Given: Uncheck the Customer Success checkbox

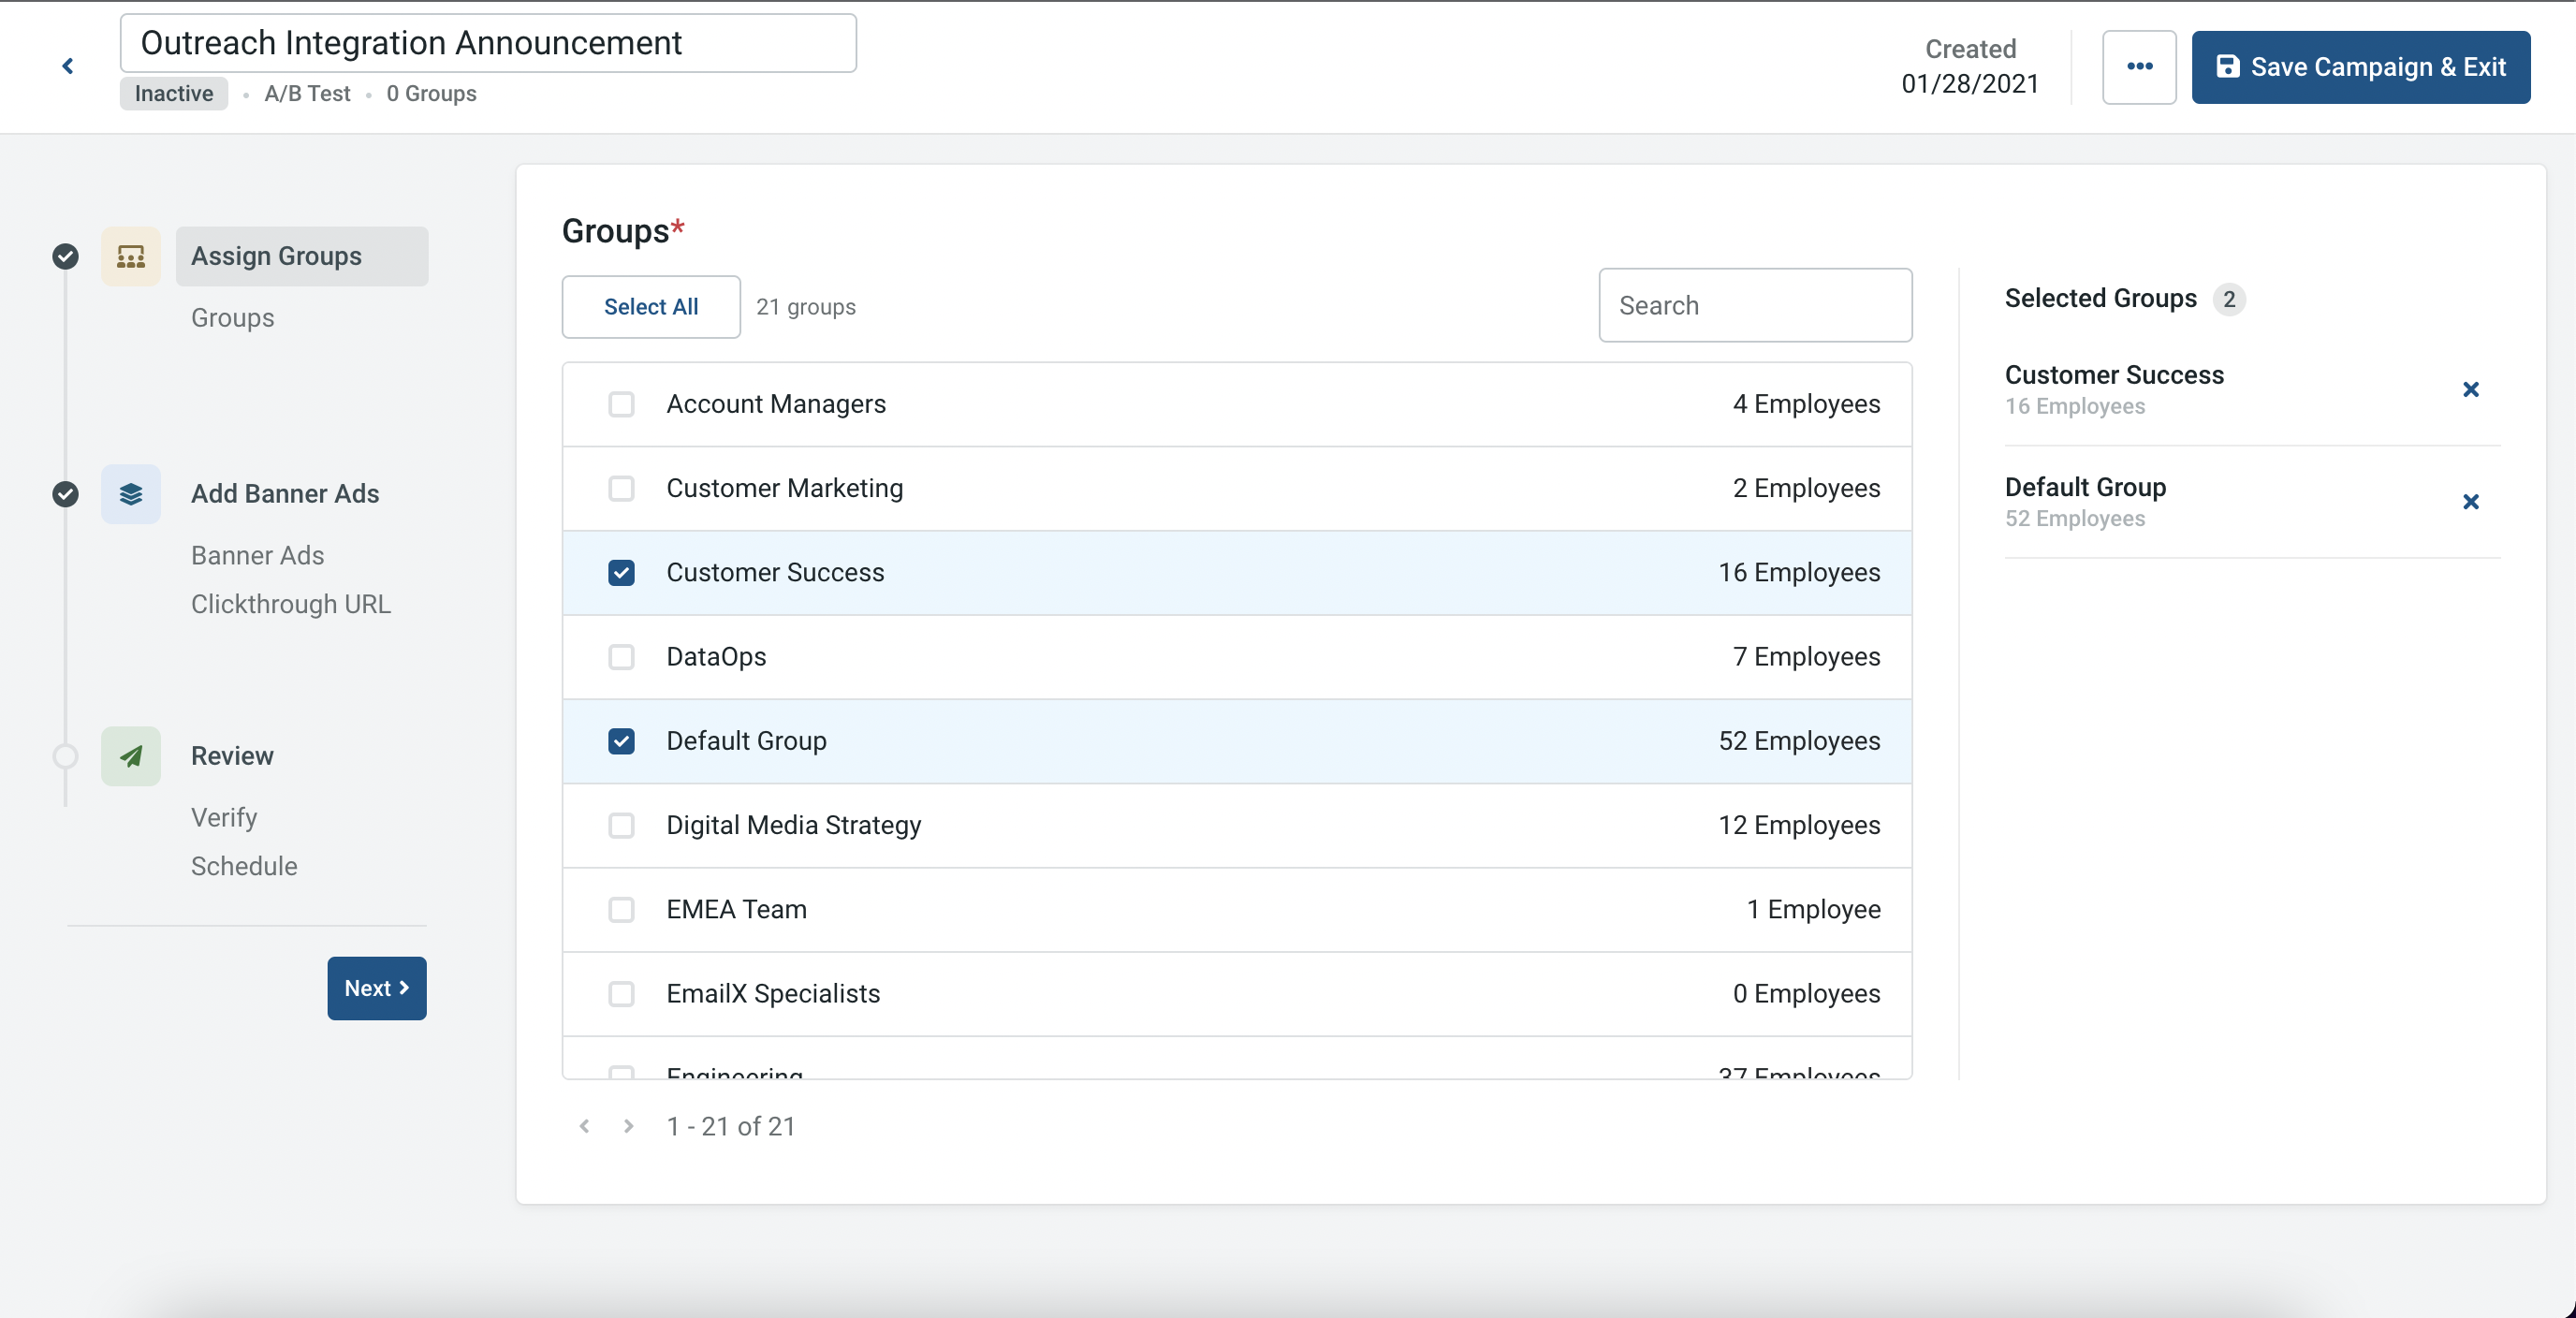Looking at the screenshot, I should 621,573.
